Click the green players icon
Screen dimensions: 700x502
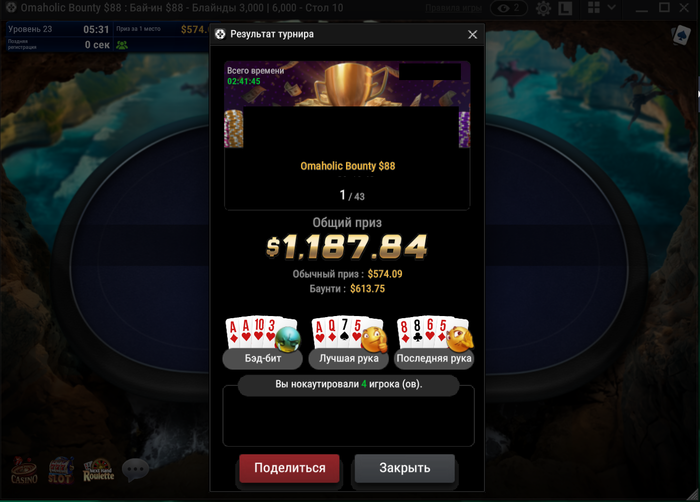pyautogui.click(x=122, y=45)
